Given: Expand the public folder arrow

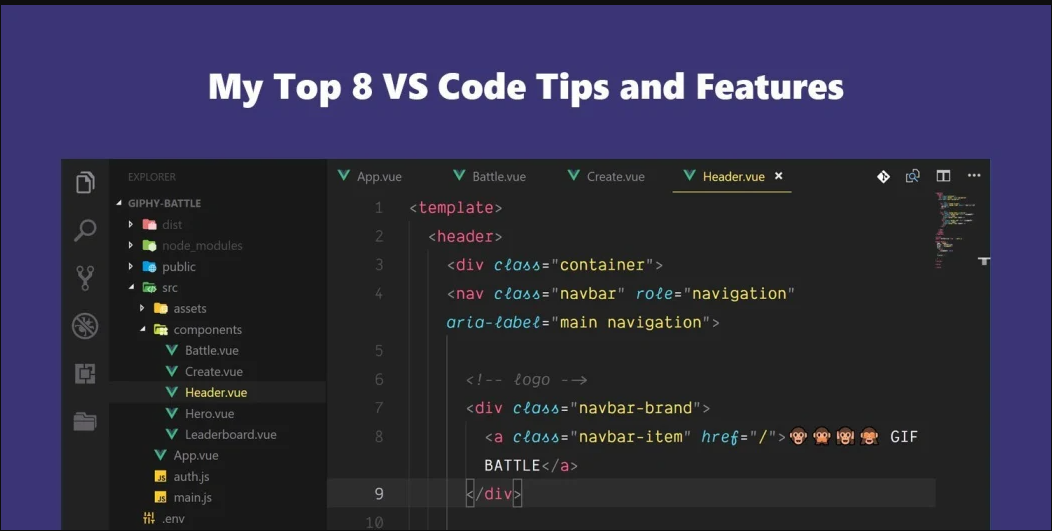Looking at the screenshot, I should click(x=131, y=267).
